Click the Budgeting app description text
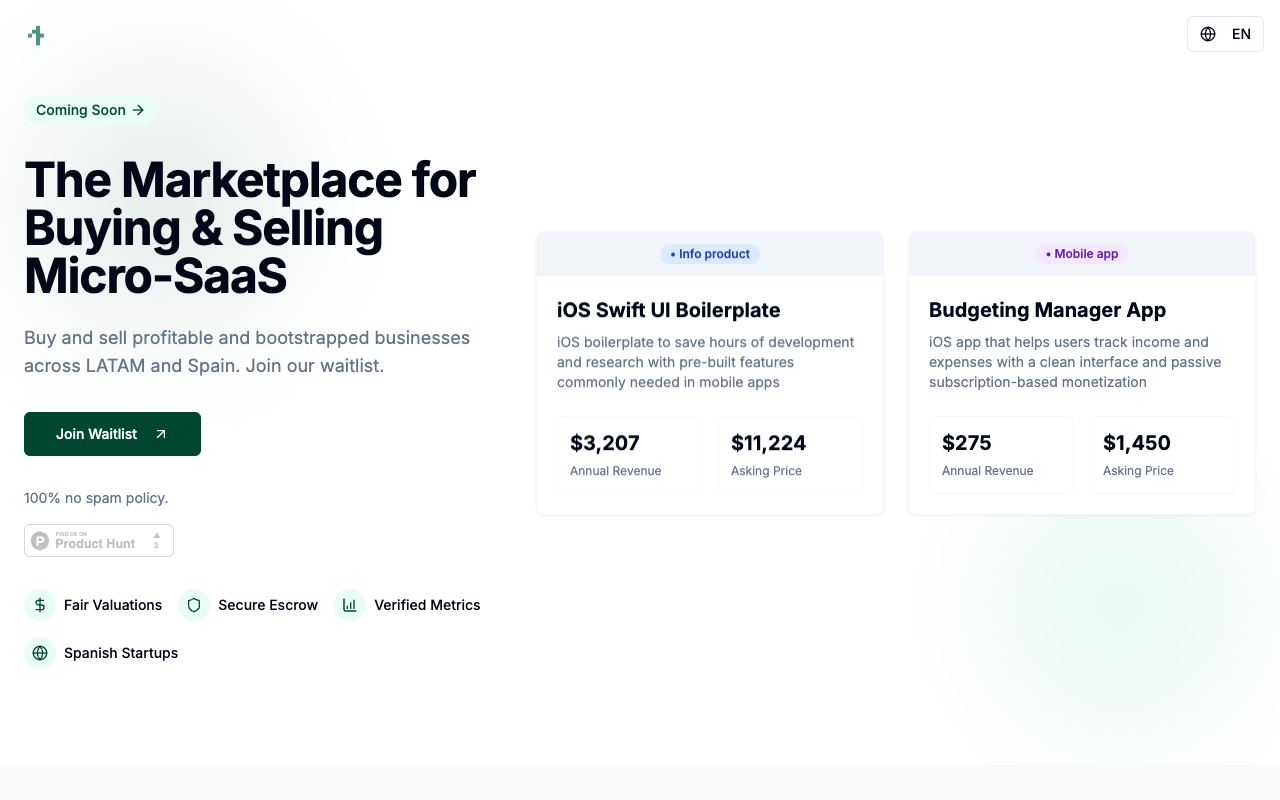Image resolution: width=1280 pixels, height=800 pixels. (x=1075, y=362)
